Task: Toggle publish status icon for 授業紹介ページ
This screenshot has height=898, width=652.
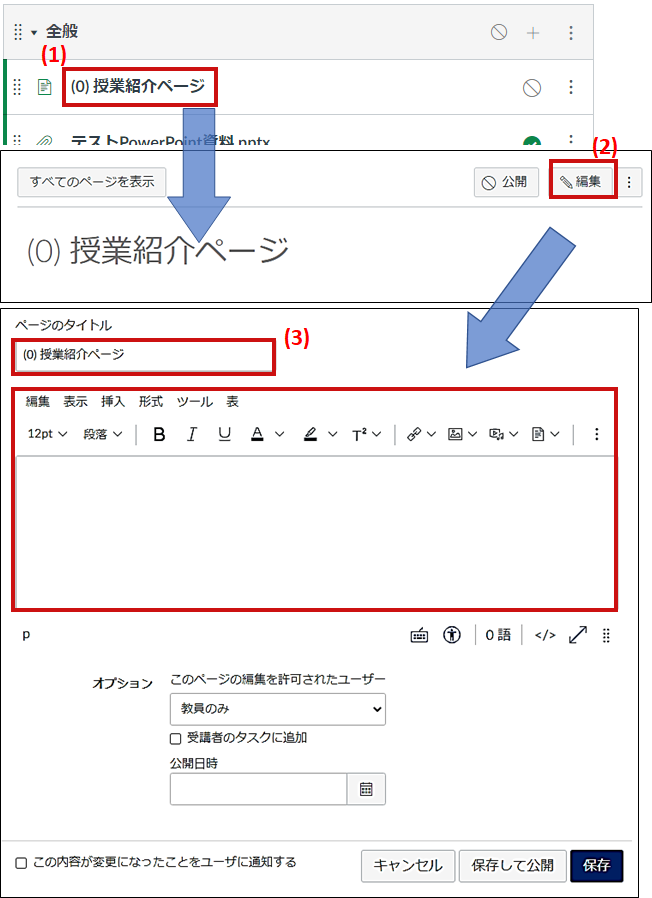Action: coord(532,88)
